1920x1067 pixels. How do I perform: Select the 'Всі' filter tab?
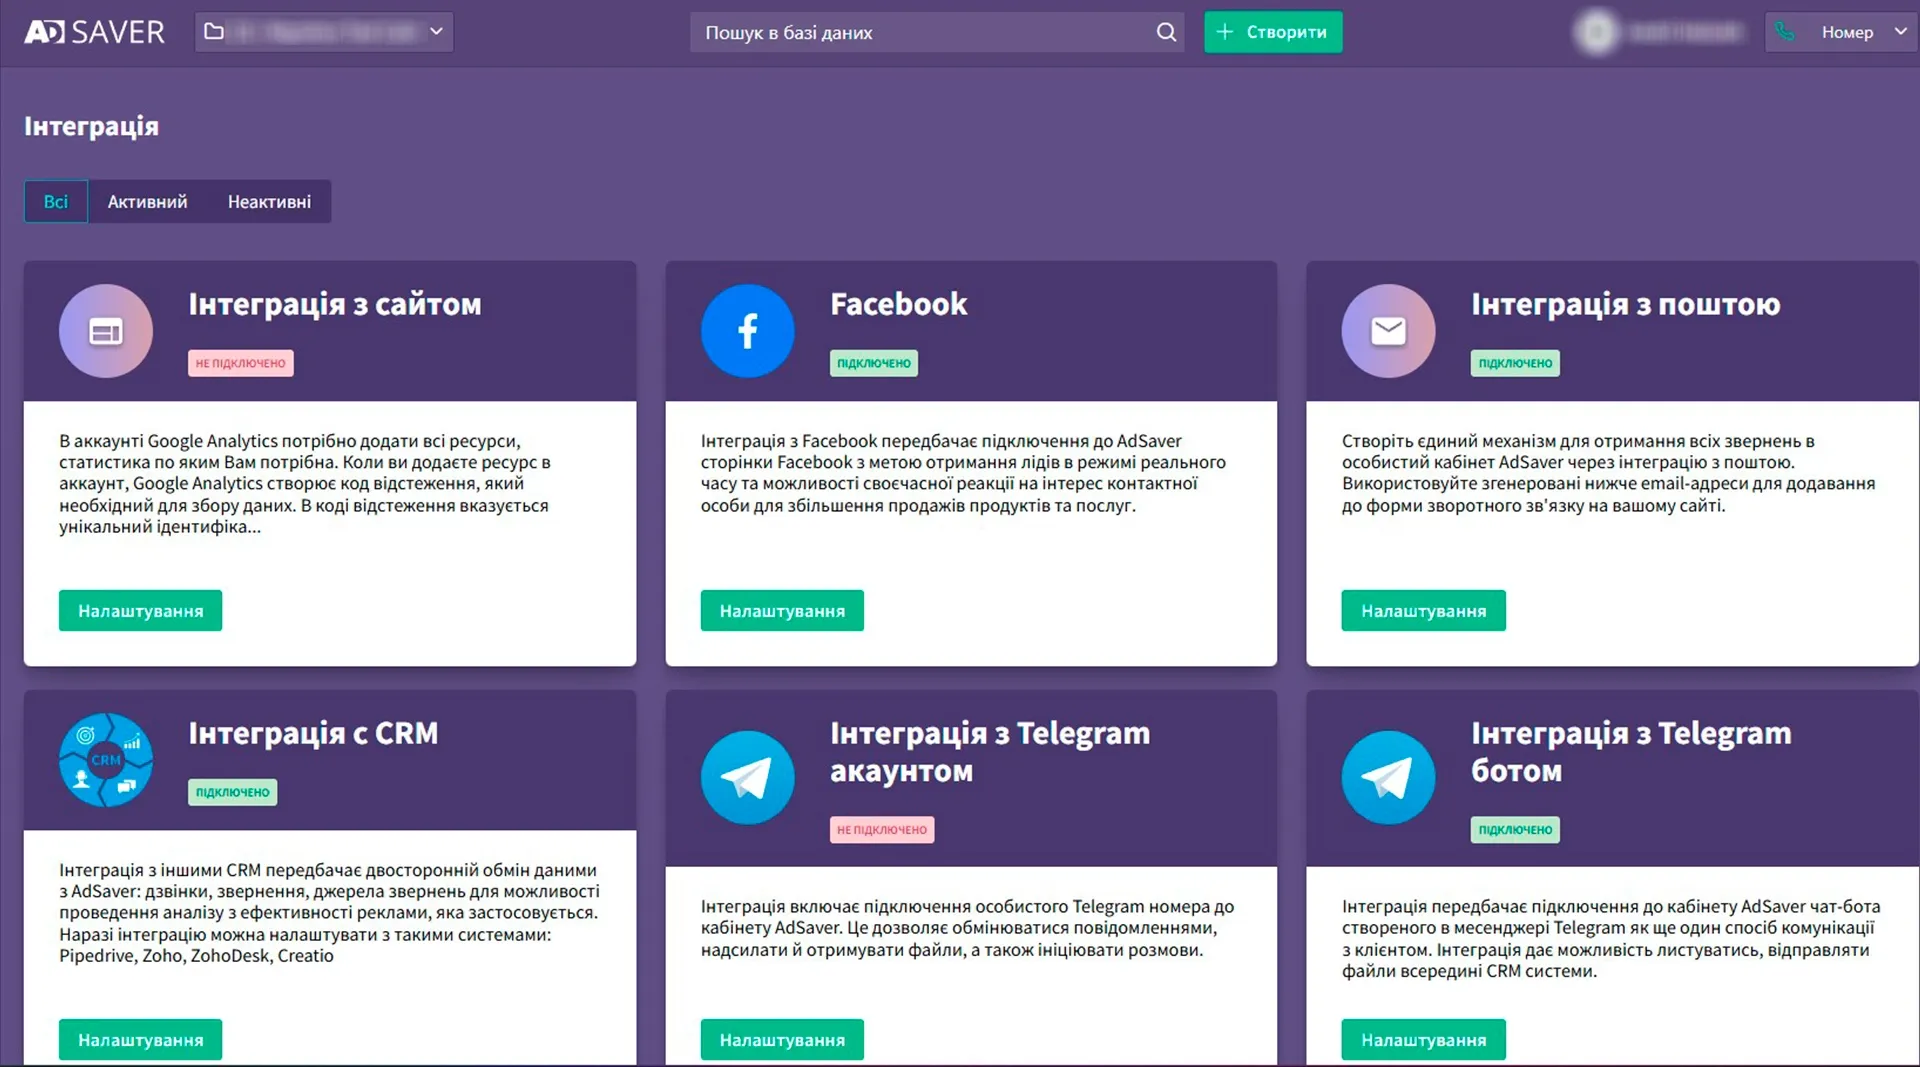pos(56,202)
